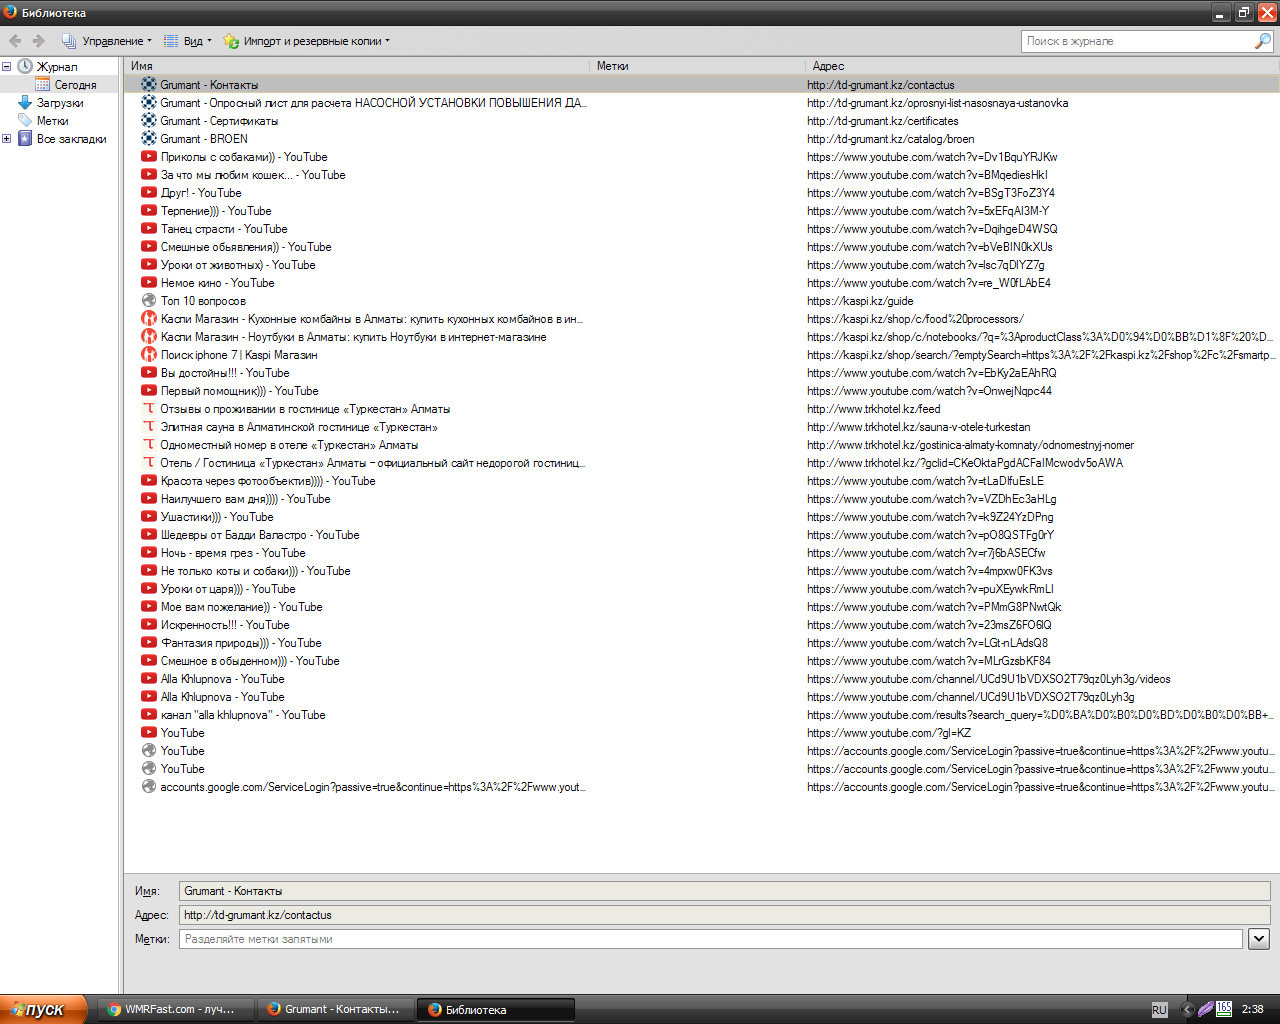The image size is (1280, 1024).
Task: Click the trkhotel.kz/feed address cell
Action: [x=874, y=409]
